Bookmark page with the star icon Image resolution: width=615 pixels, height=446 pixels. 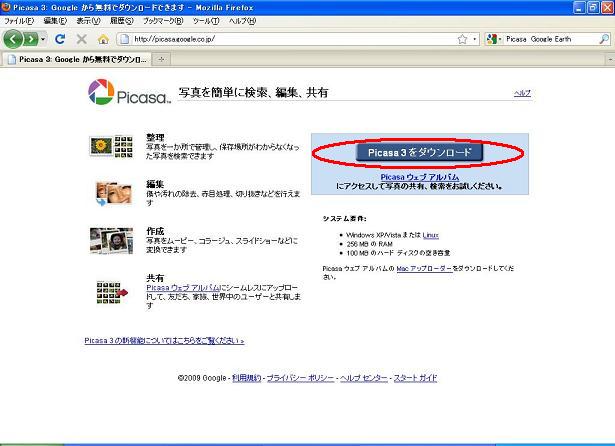[462, 39]
